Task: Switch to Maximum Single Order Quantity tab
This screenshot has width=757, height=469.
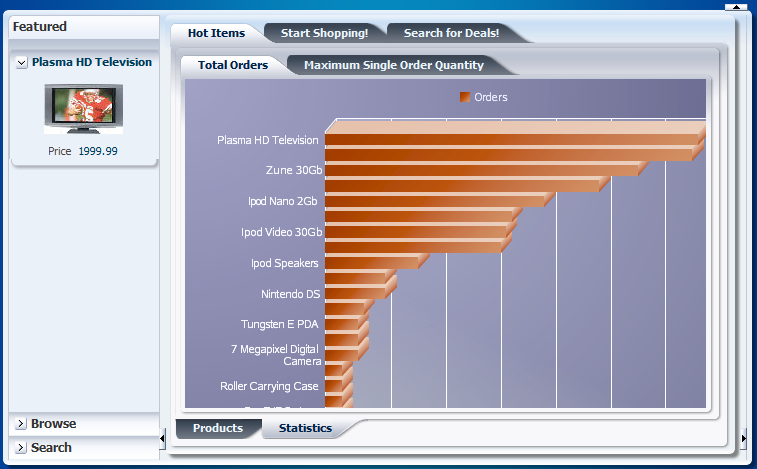Action: (394, 65)
